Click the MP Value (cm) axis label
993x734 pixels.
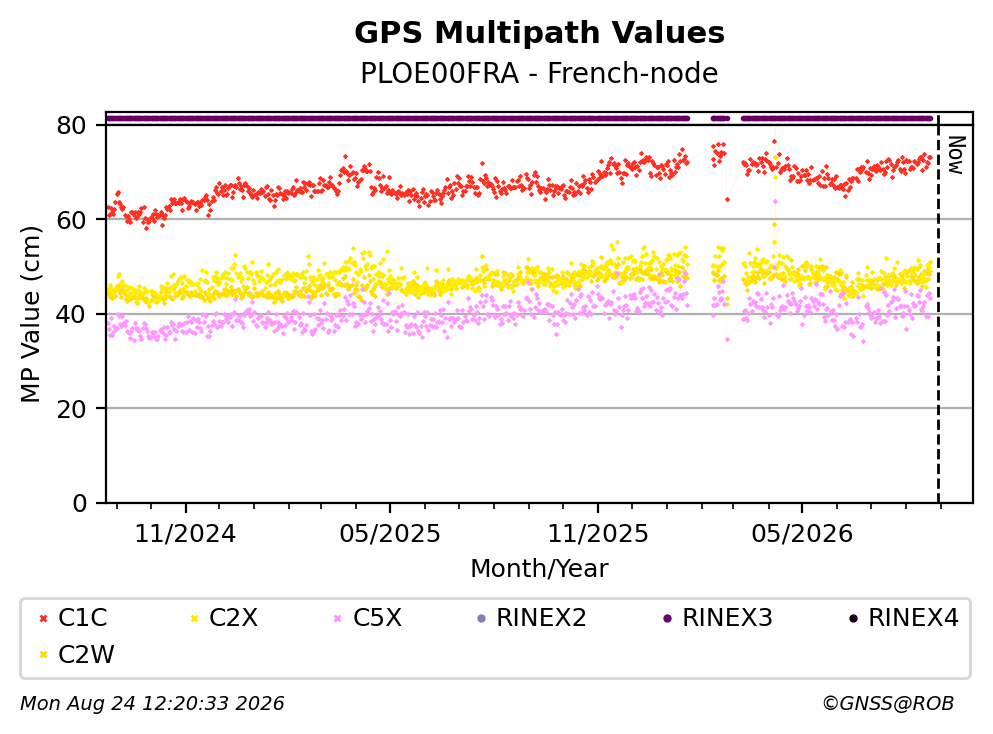click(x=30, y=314)
